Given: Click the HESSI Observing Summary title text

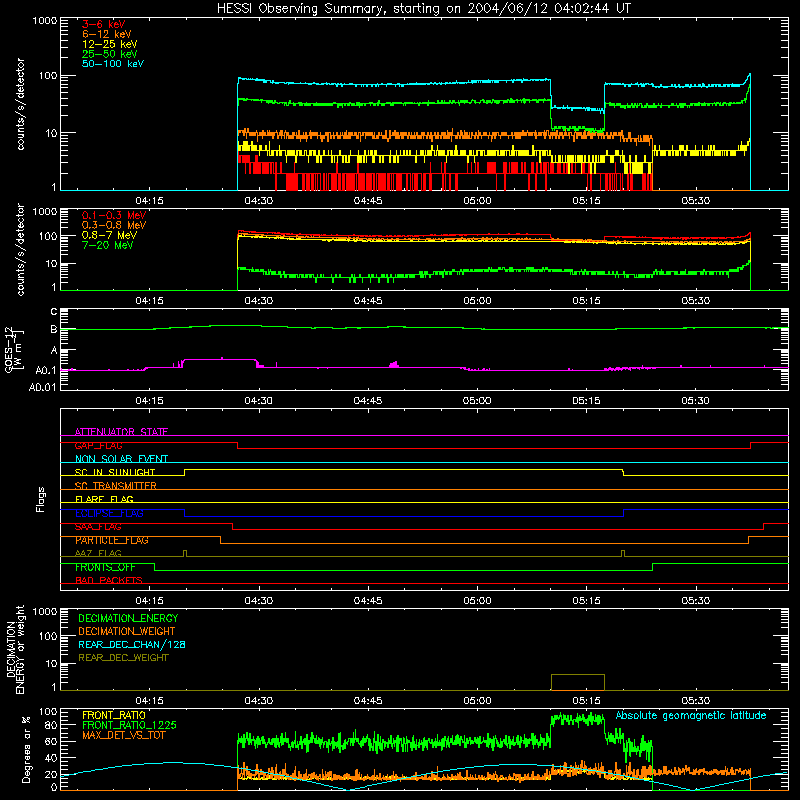Looking at the screenshot, I should [423, 8].
